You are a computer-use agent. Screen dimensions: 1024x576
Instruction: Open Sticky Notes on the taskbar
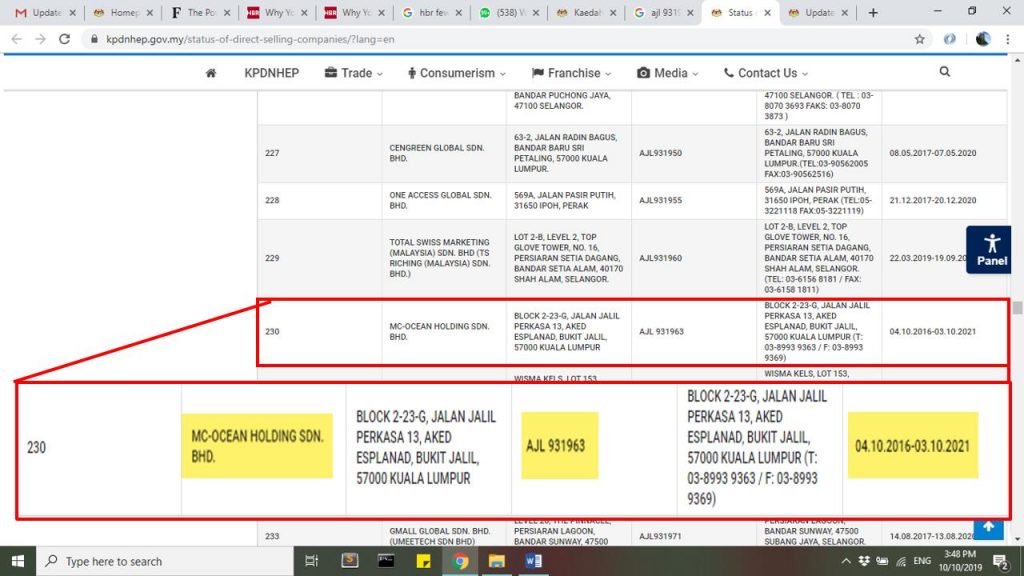point(423,561)
